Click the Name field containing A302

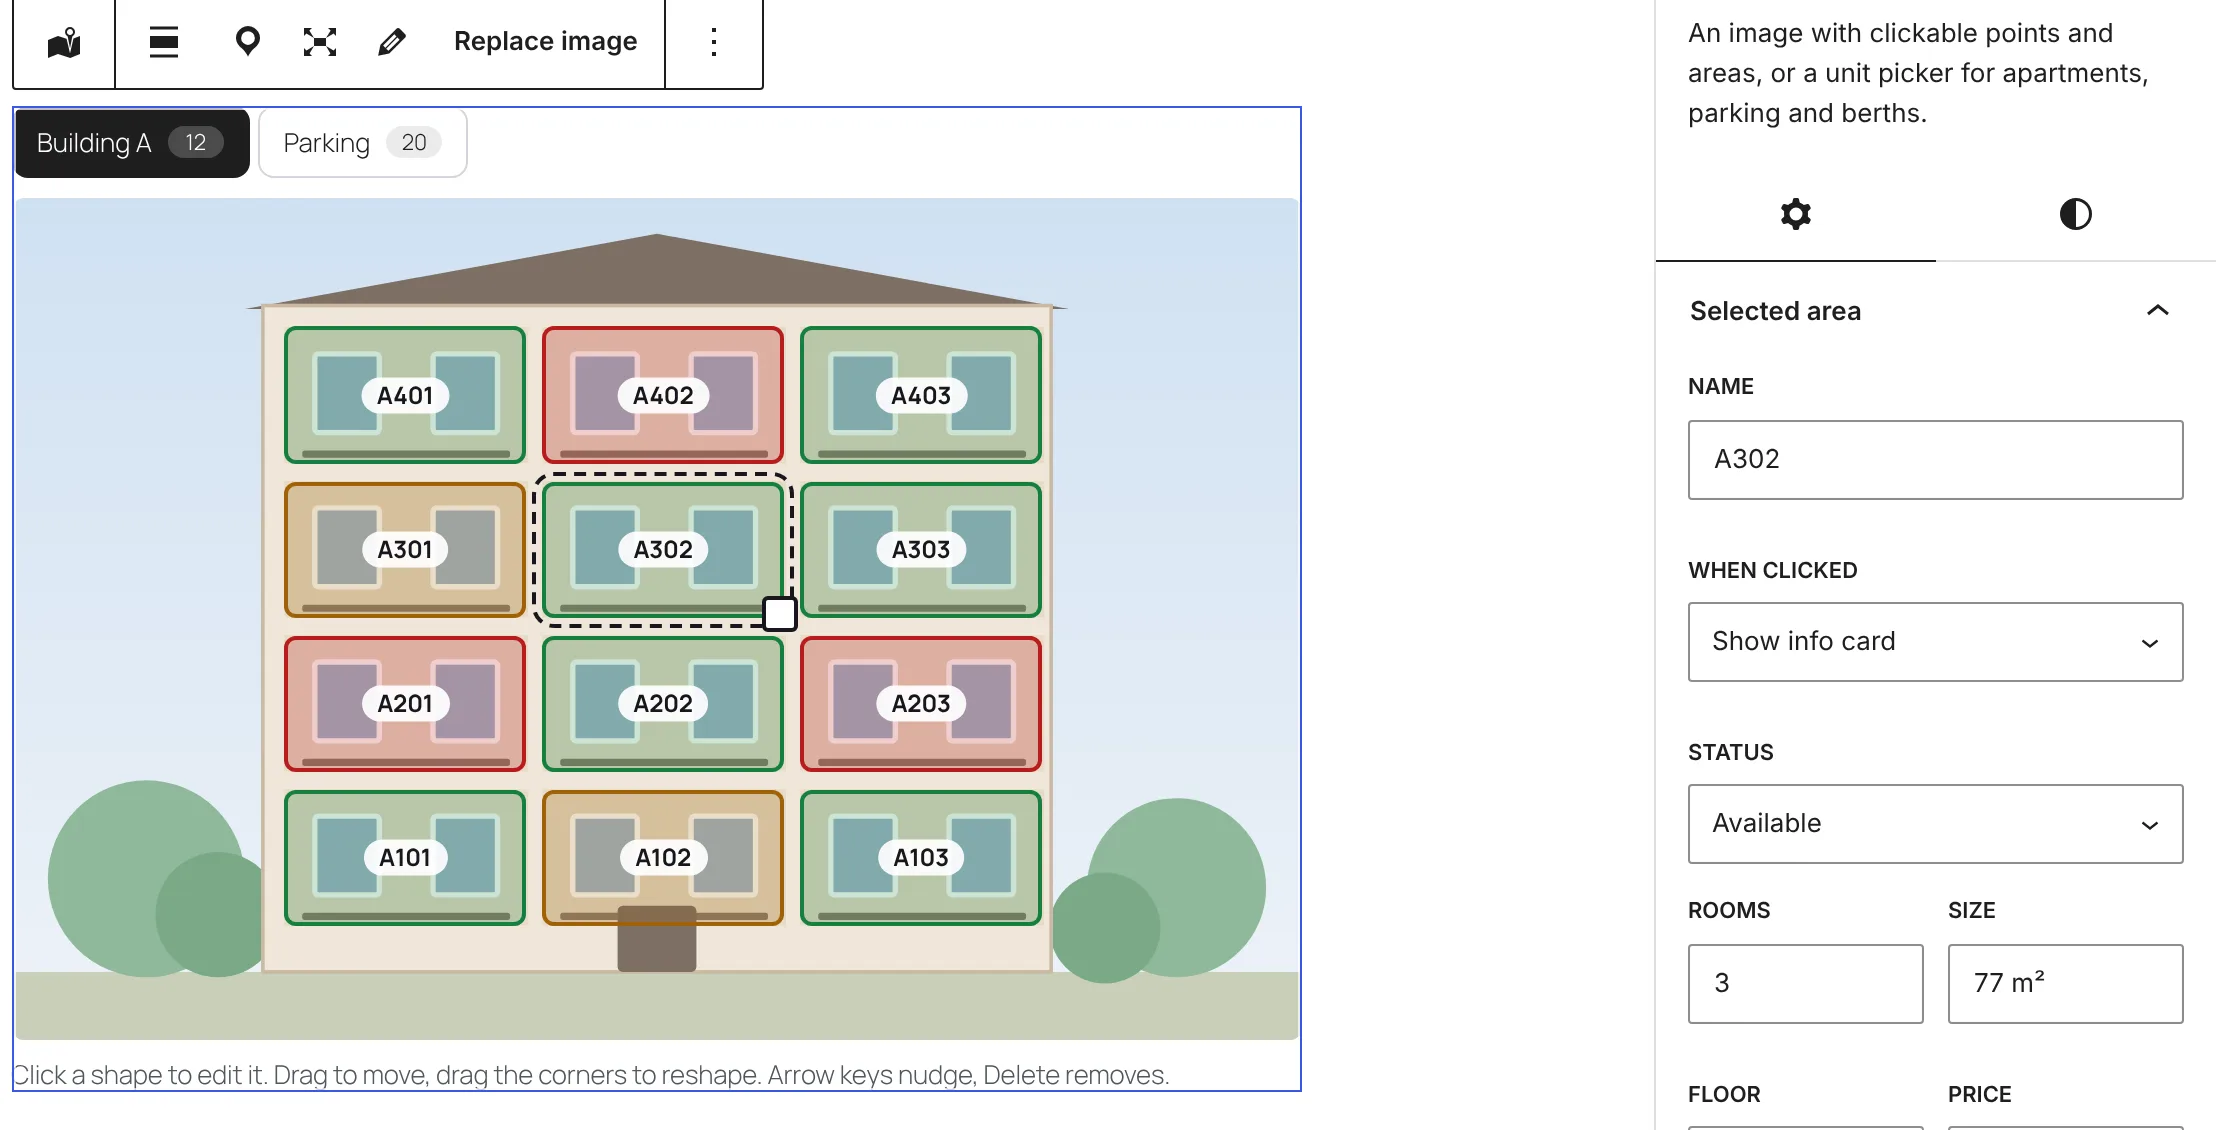1935,460
